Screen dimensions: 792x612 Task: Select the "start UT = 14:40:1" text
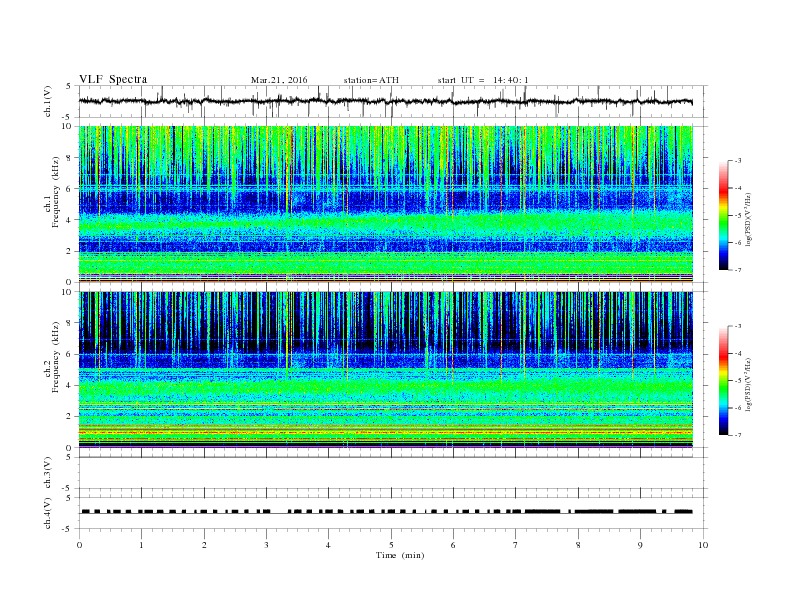pos(483,80)
